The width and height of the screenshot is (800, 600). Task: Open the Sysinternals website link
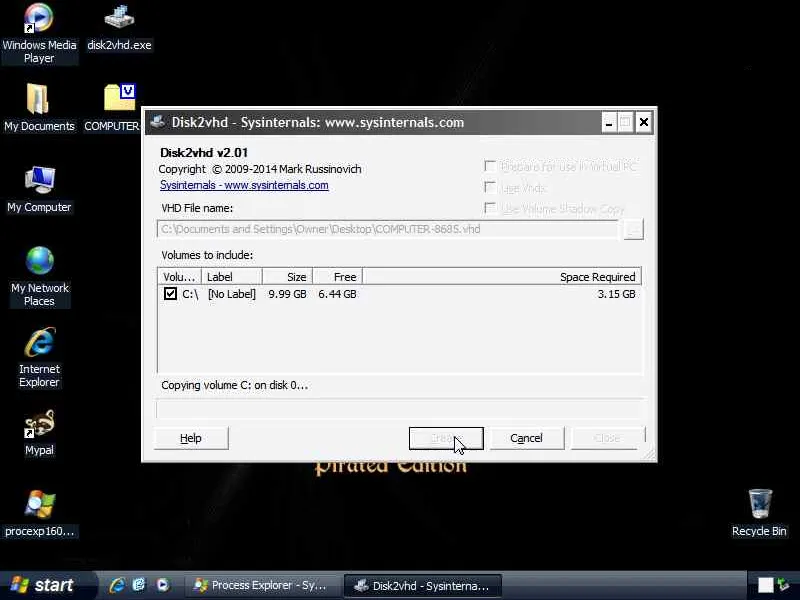244,185
